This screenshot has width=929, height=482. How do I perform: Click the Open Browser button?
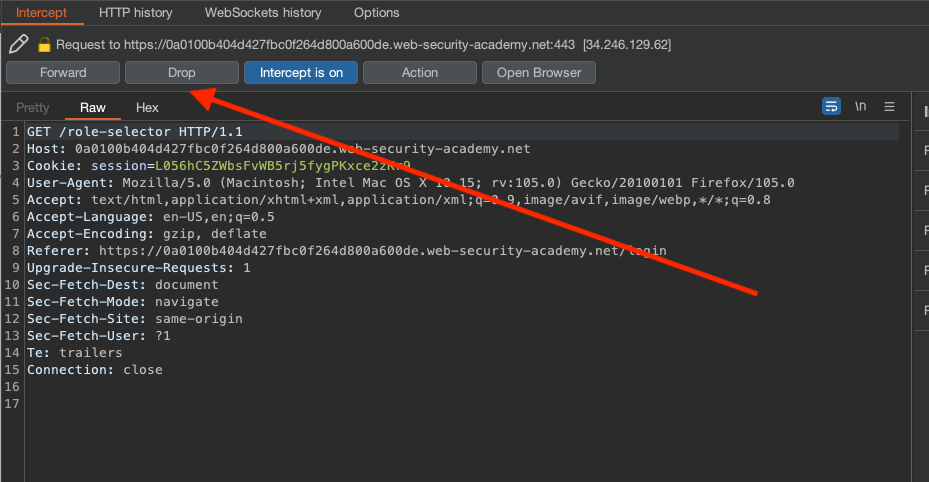point(539,72)
